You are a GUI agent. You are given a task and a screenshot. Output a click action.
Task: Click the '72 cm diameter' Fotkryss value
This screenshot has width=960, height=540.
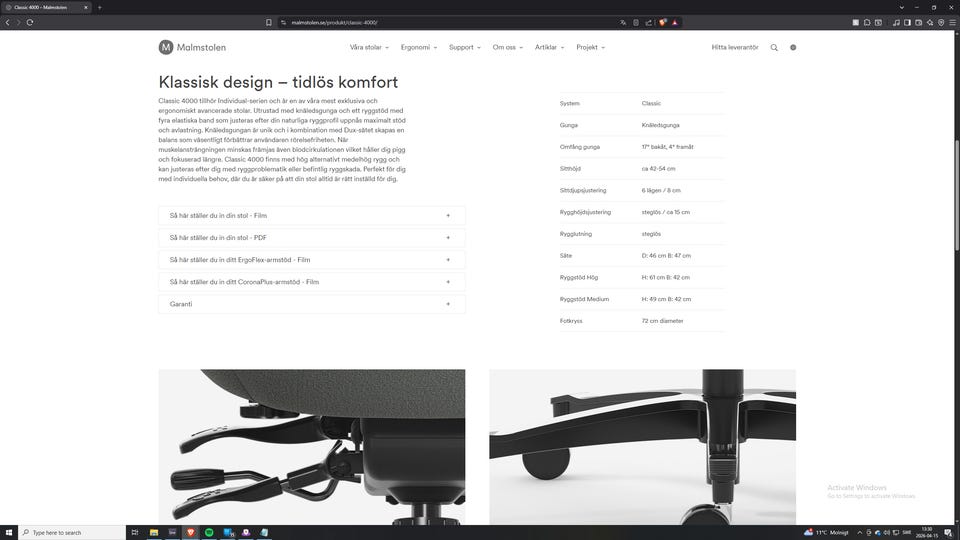(x=662, y=321)
